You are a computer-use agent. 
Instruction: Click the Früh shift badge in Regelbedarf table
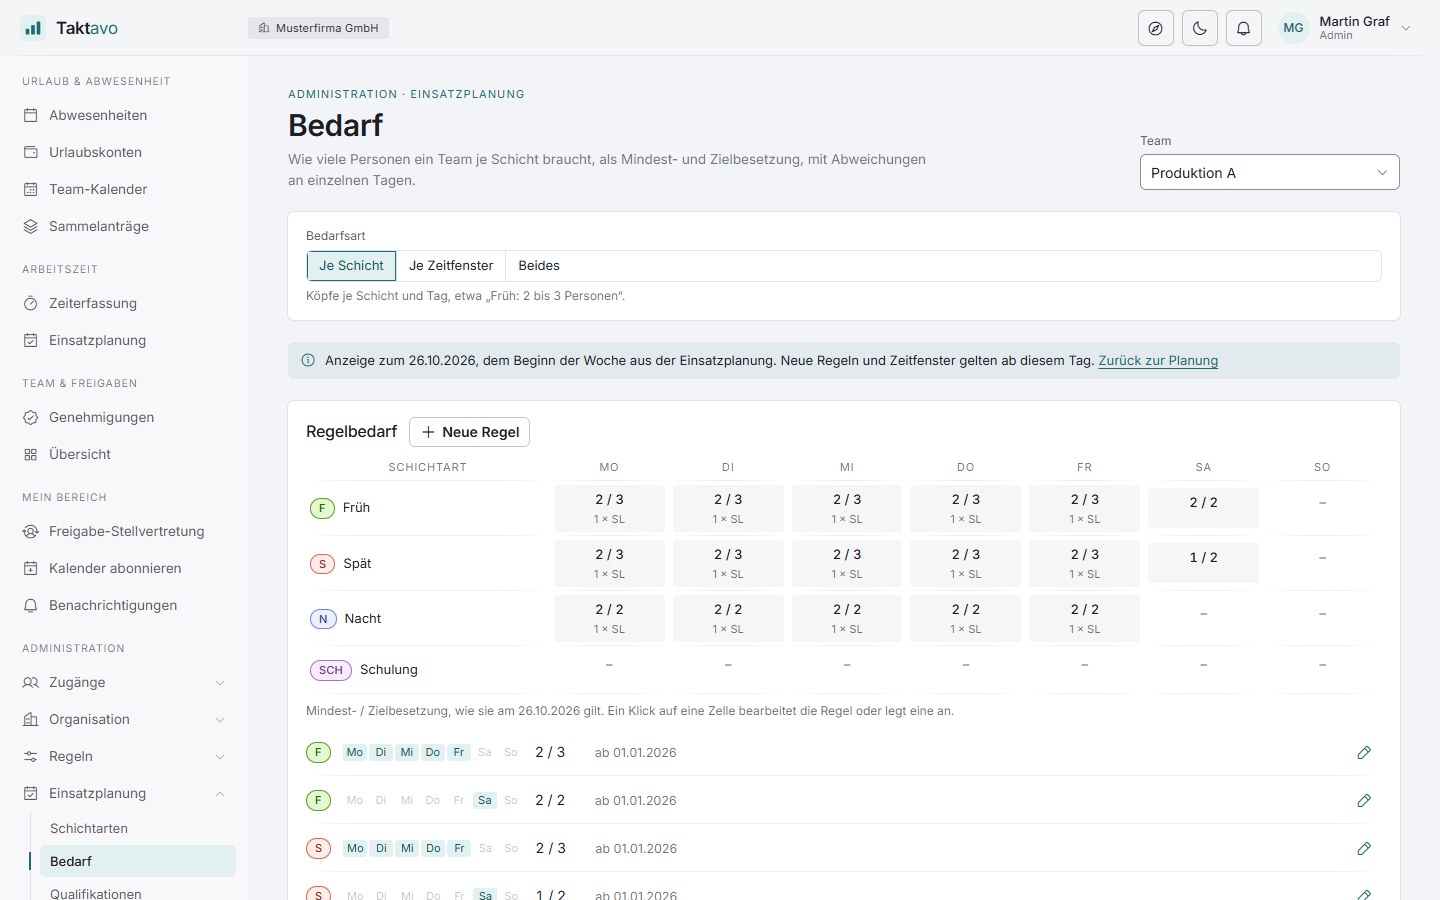coord(322,508)
